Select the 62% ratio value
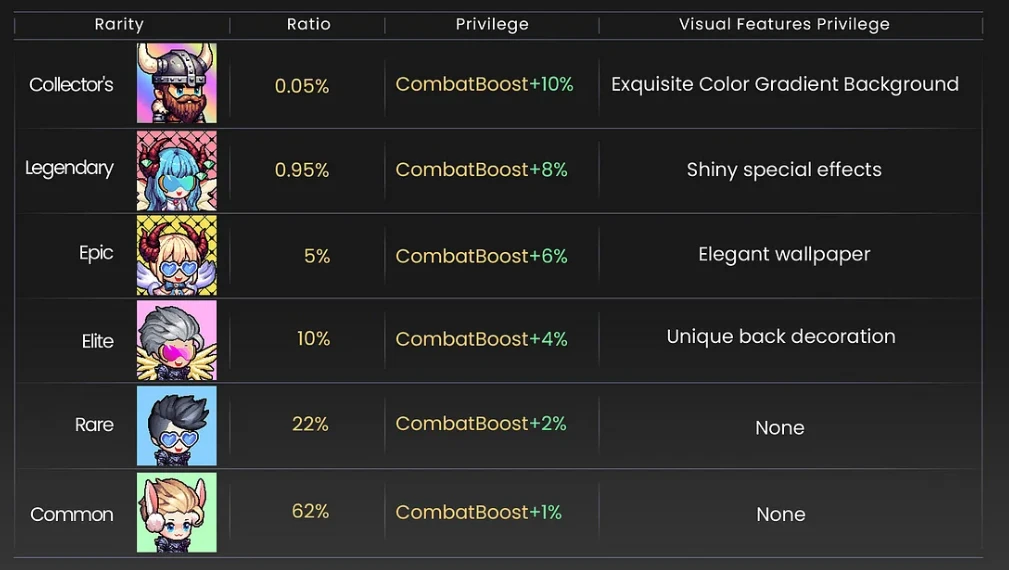Image resolution: width=1009 pixels, height=570 pixels. pos(310,511)
